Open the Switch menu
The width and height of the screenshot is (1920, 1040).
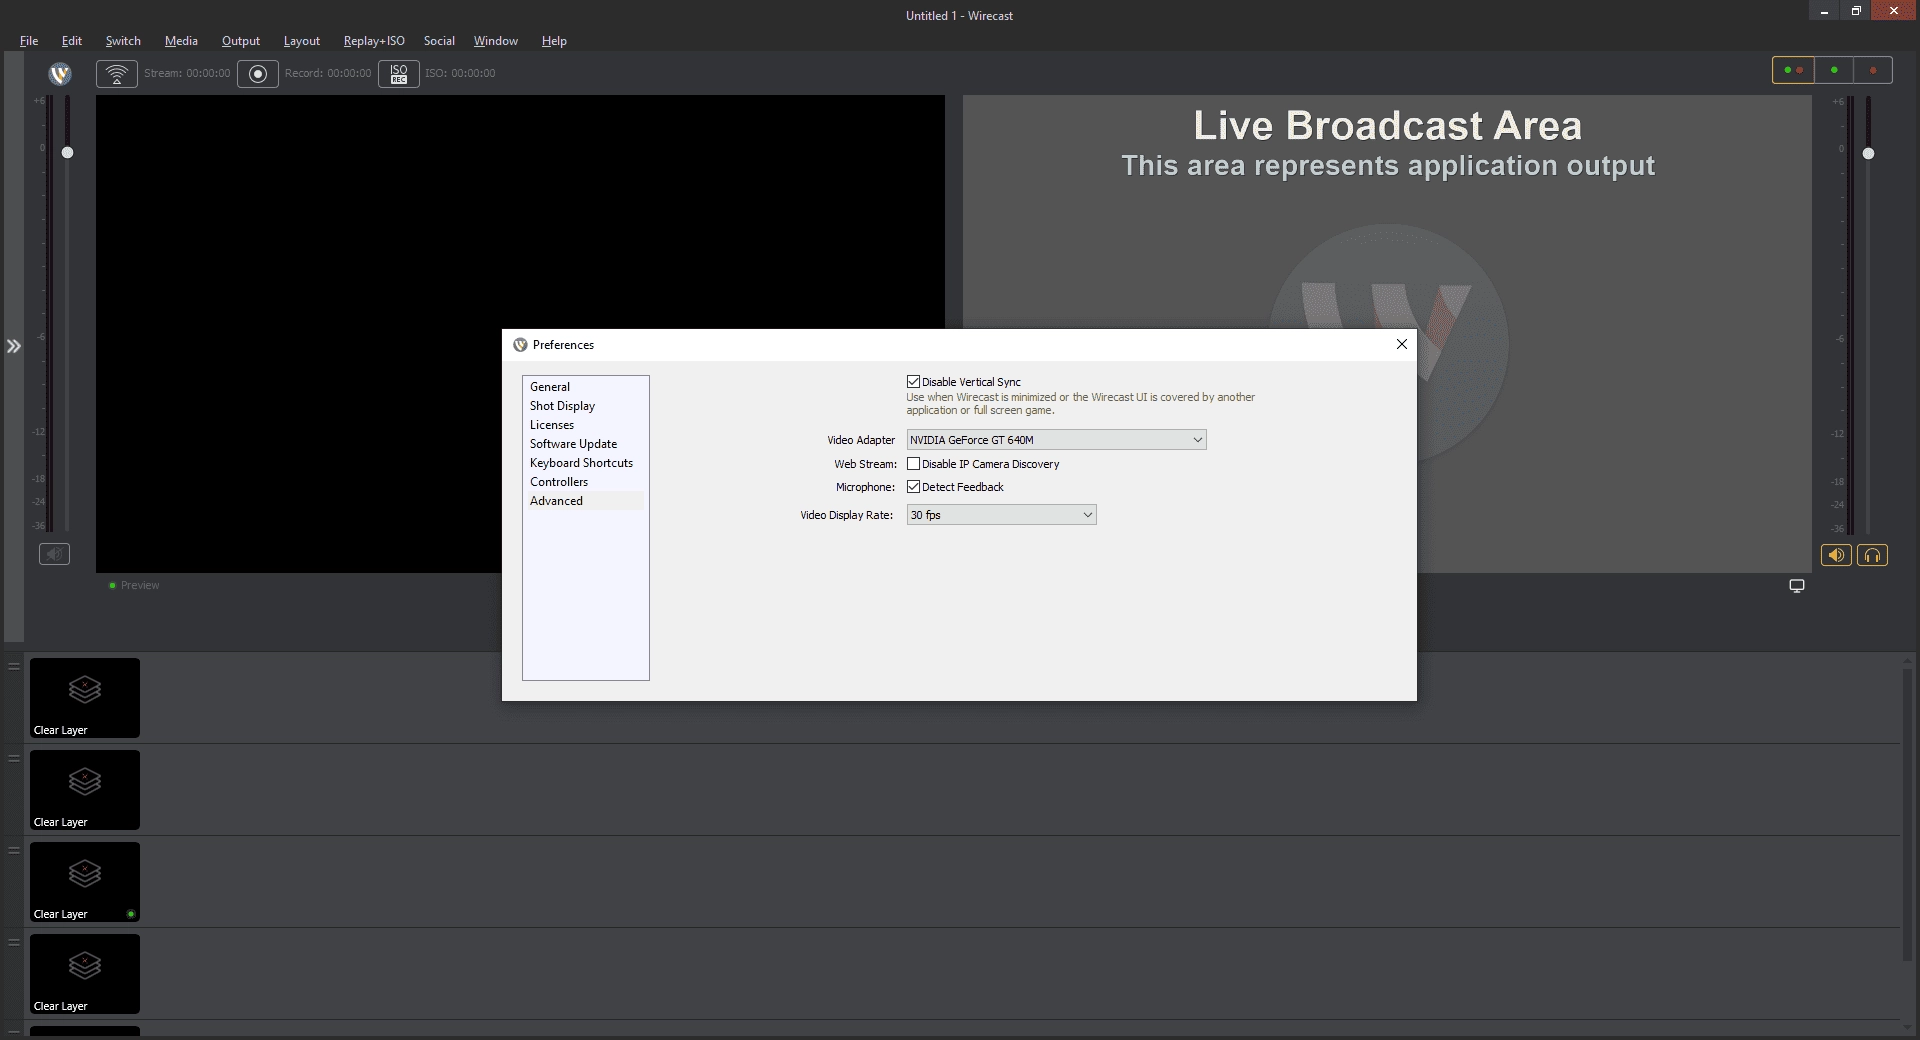[123, 41]
